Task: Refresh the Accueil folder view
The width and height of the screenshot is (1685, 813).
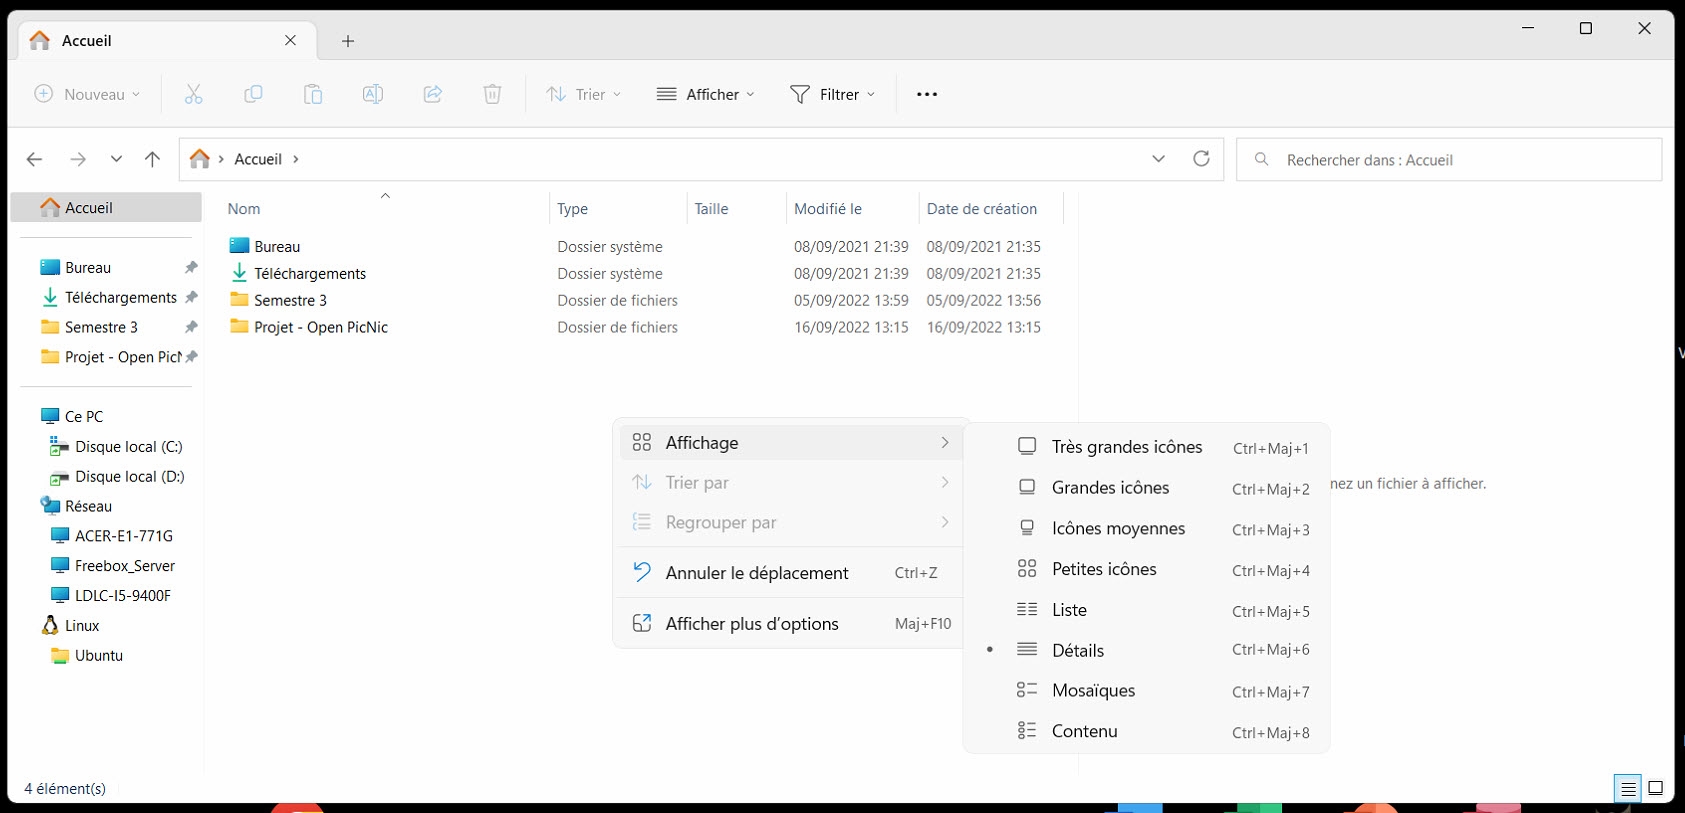Action: [1201, 159]
